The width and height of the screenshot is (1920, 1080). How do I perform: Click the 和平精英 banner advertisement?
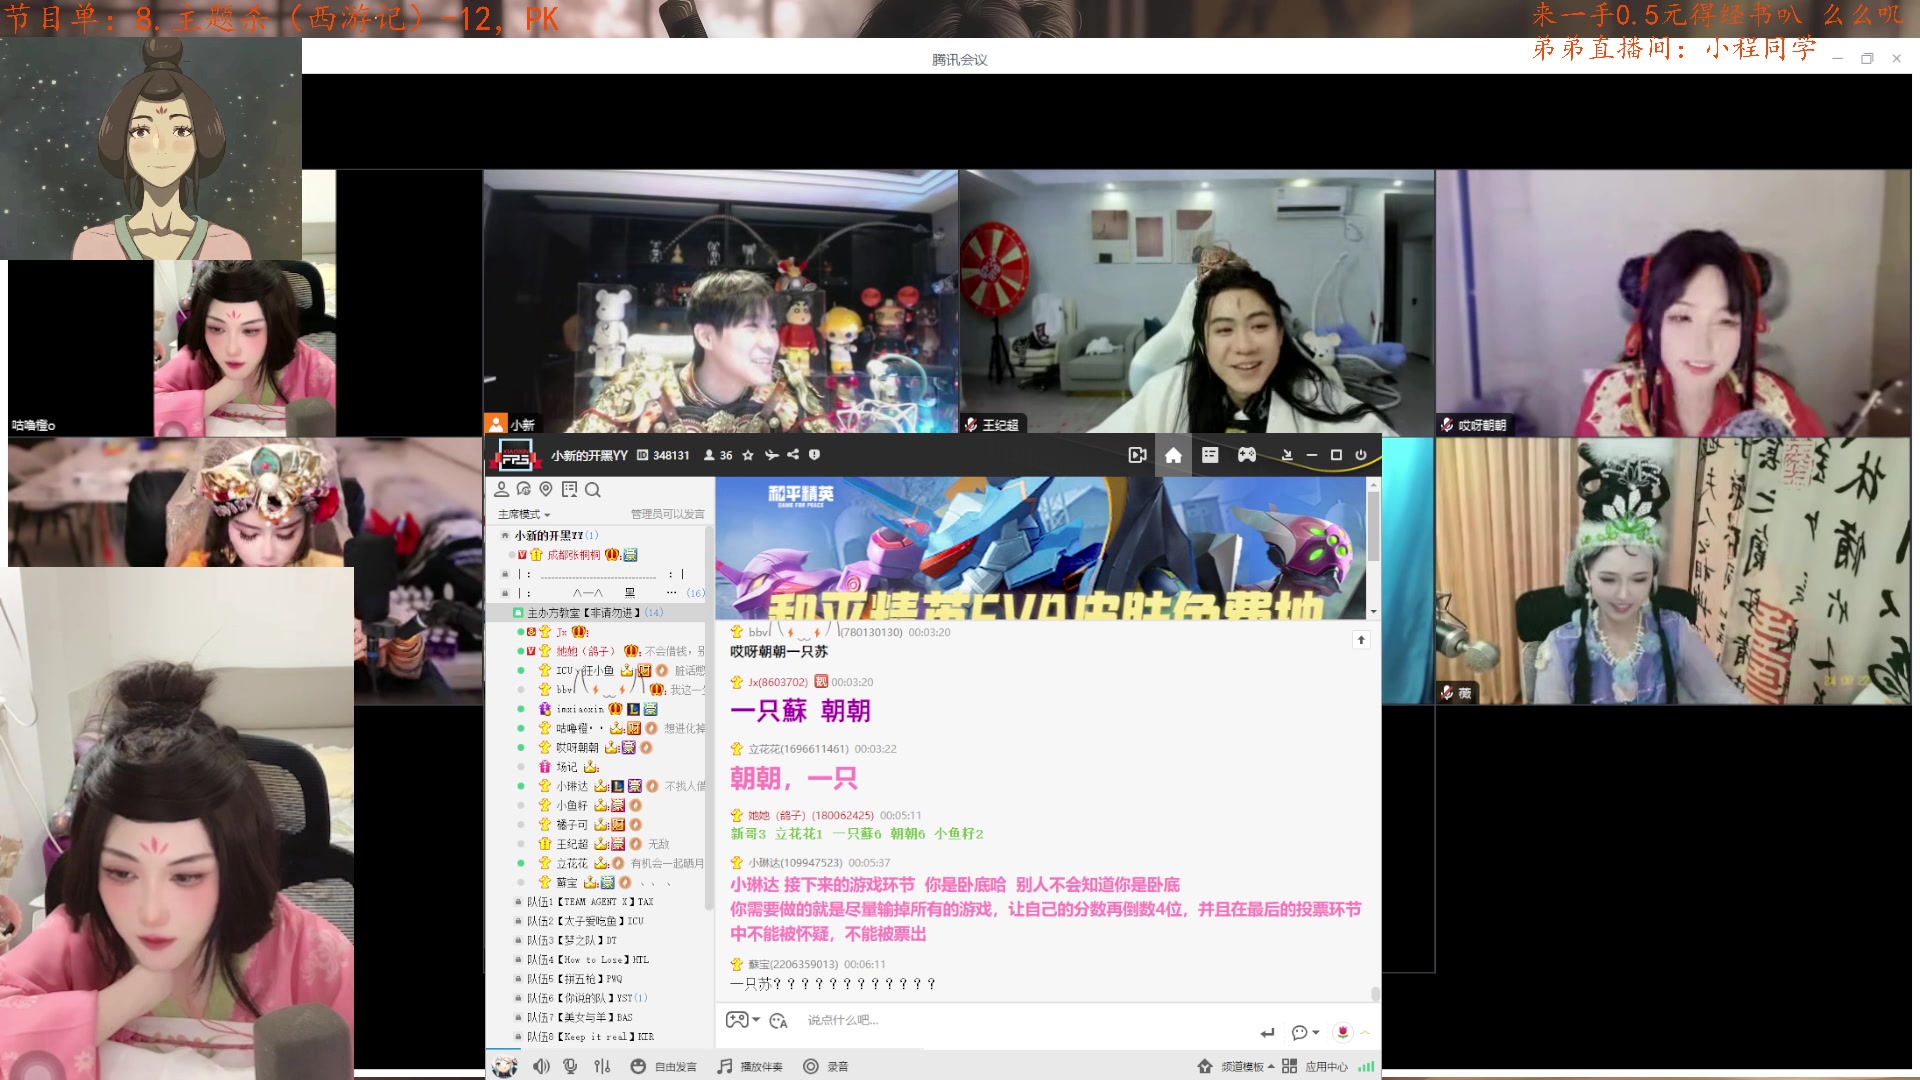click(1040, 548)
